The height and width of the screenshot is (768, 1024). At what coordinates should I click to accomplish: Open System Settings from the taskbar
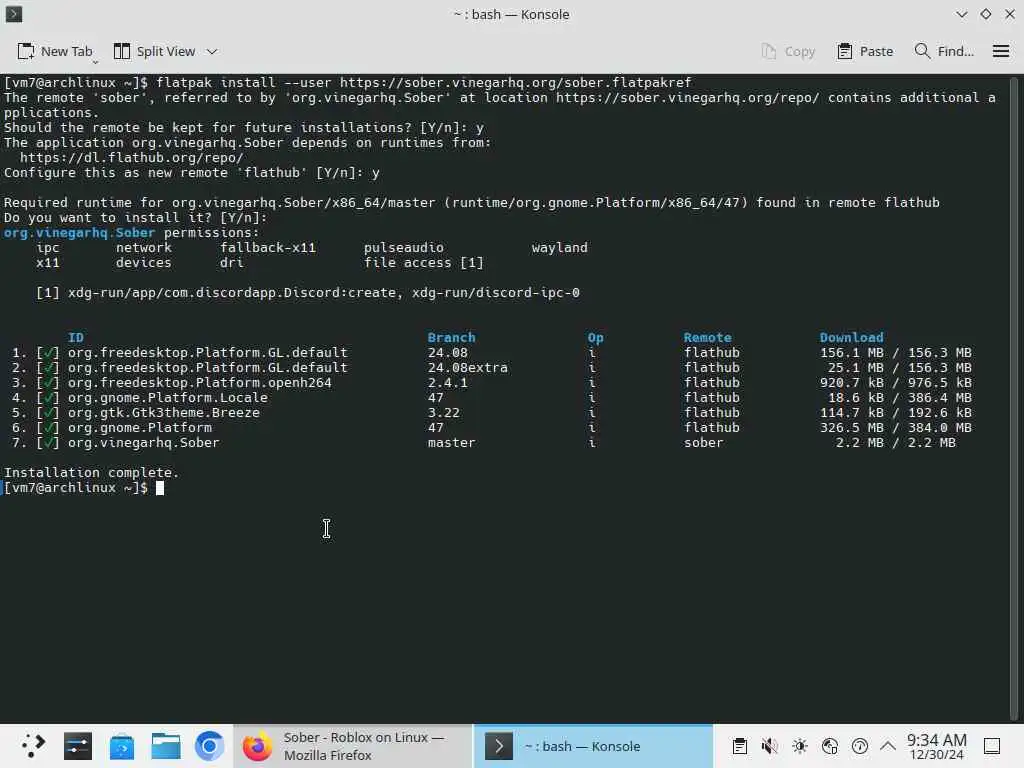[x=78, y=746]
